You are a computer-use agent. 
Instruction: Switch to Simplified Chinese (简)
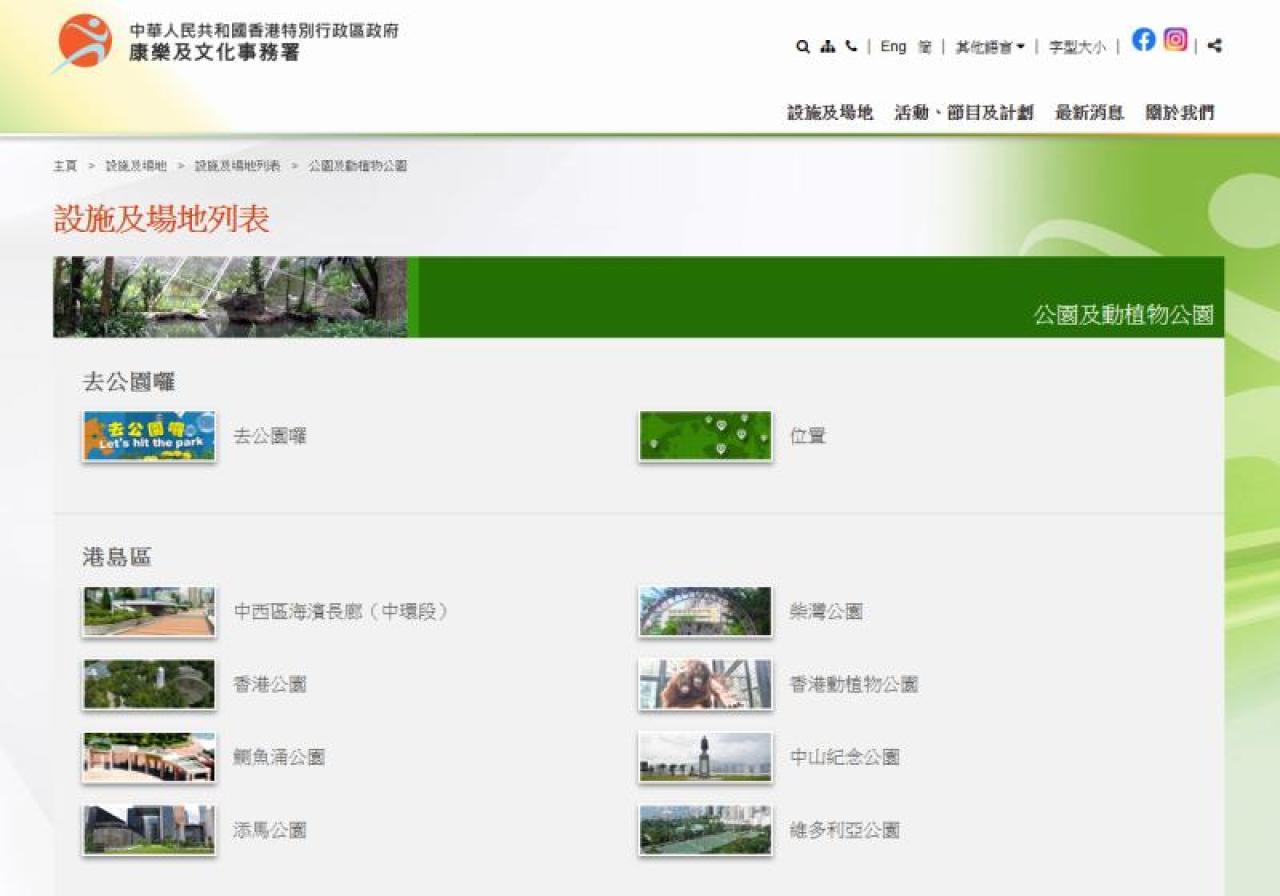coord(925,47)
